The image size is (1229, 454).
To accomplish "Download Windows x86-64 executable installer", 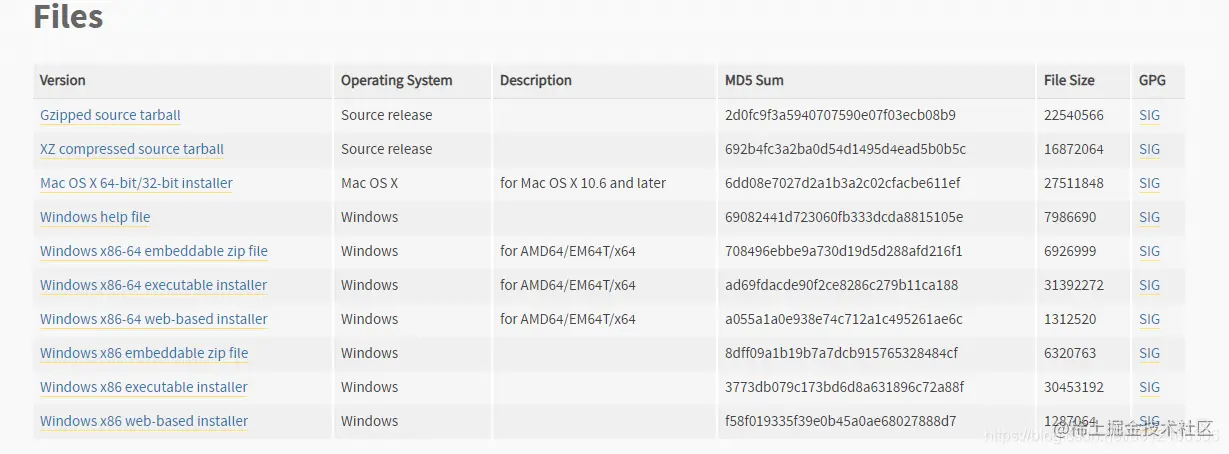I will click(153, 285).
